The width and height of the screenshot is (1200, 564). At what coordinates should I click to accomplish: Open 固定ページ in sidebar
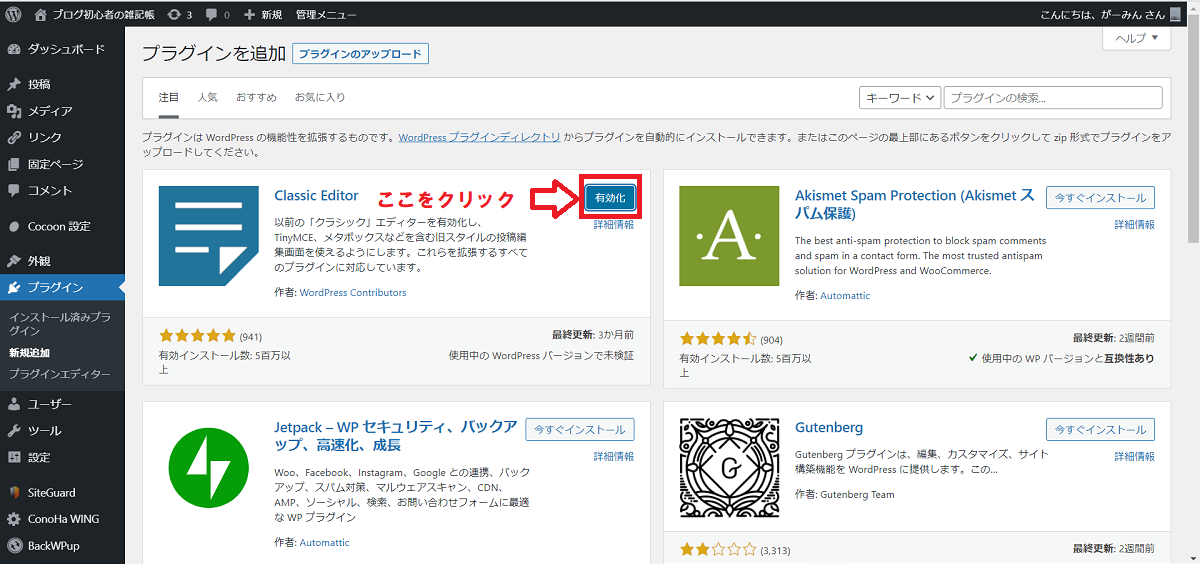tap(62, 164)
